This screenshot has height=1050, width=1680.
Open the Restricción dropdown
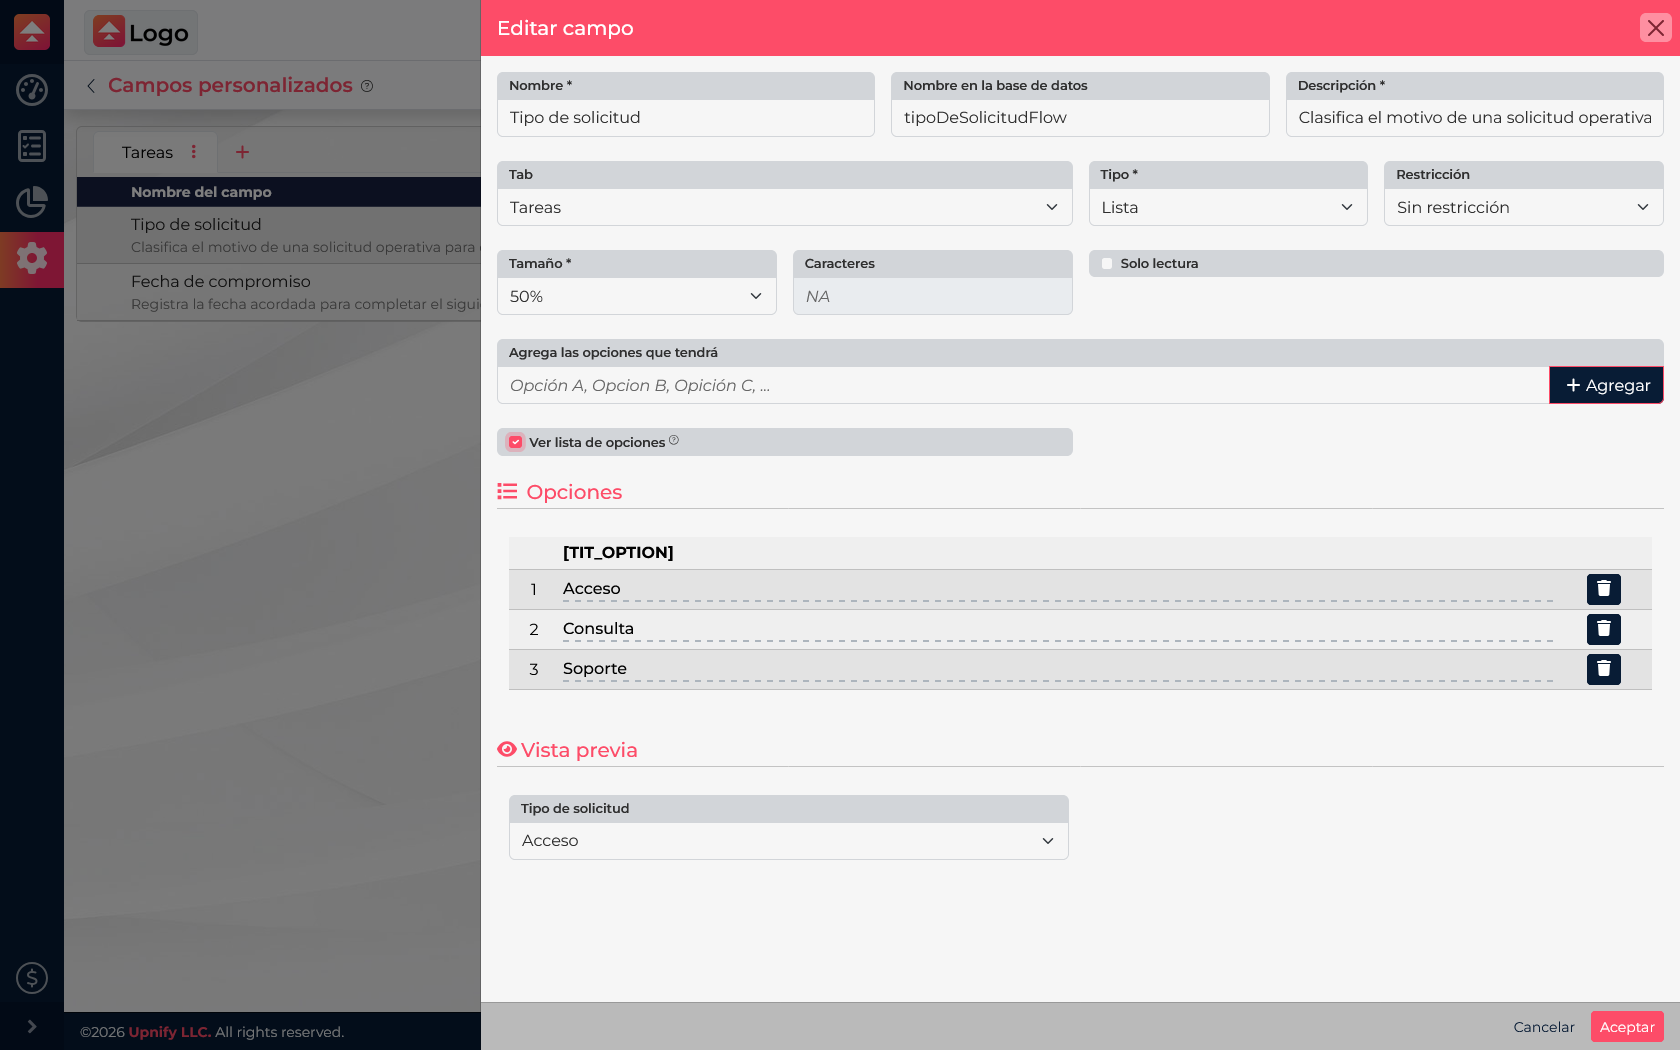point(1524,207)
